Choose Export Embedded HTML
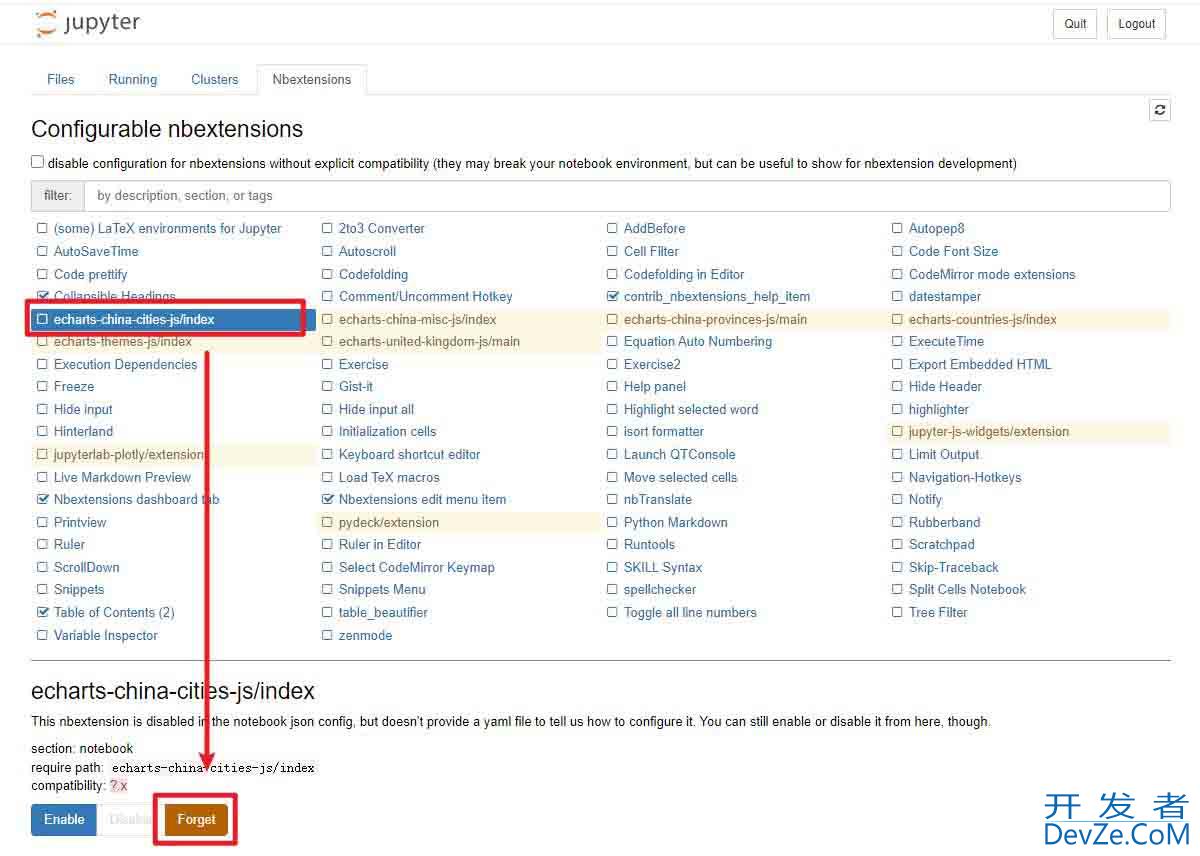 [980, 364]
